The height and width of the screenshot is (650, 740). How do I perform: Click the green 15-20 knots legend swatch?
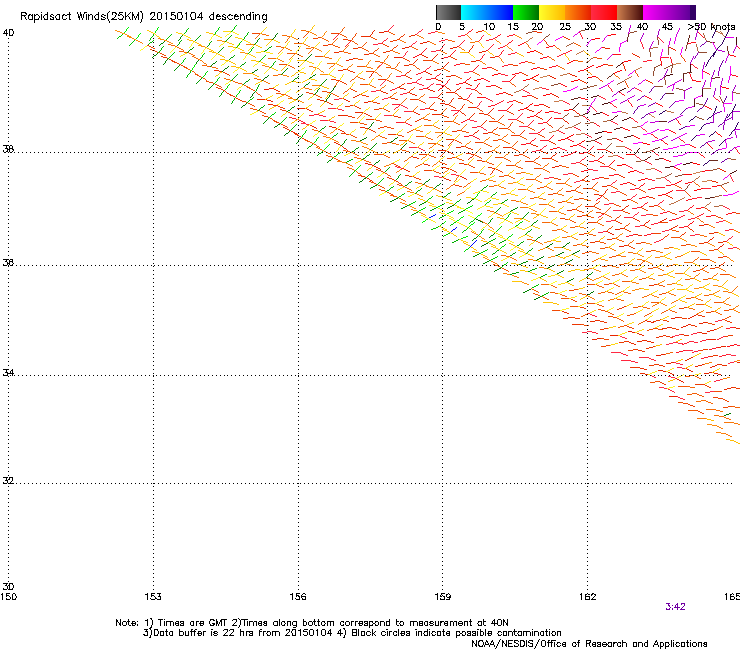click(x=526, y=12)
